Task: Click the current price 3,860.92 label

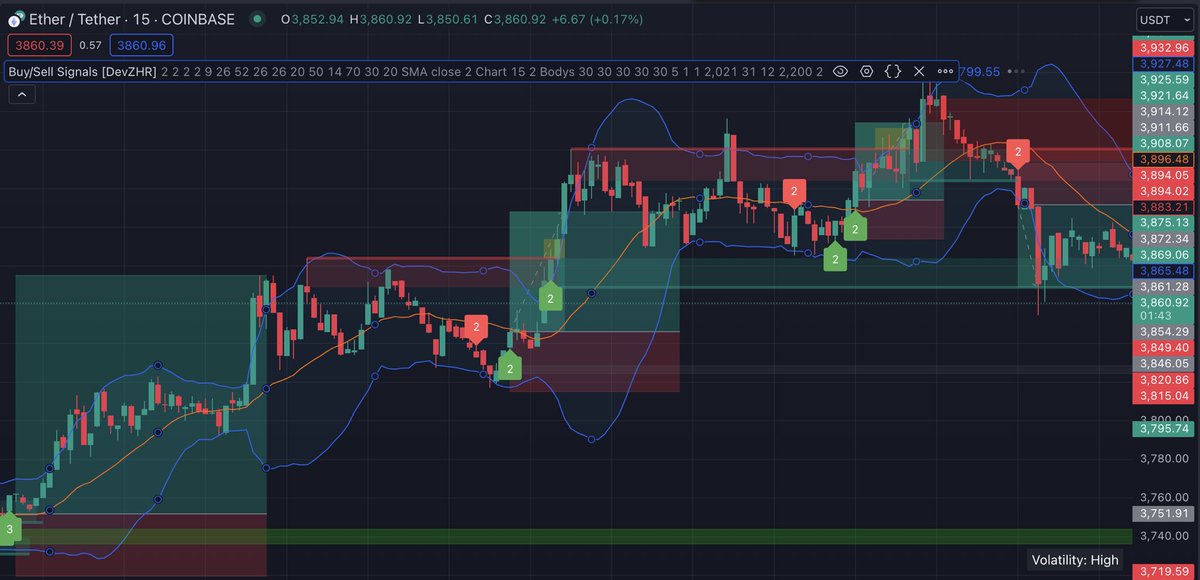Action: pyautogui.click(x=1162, y=302)
